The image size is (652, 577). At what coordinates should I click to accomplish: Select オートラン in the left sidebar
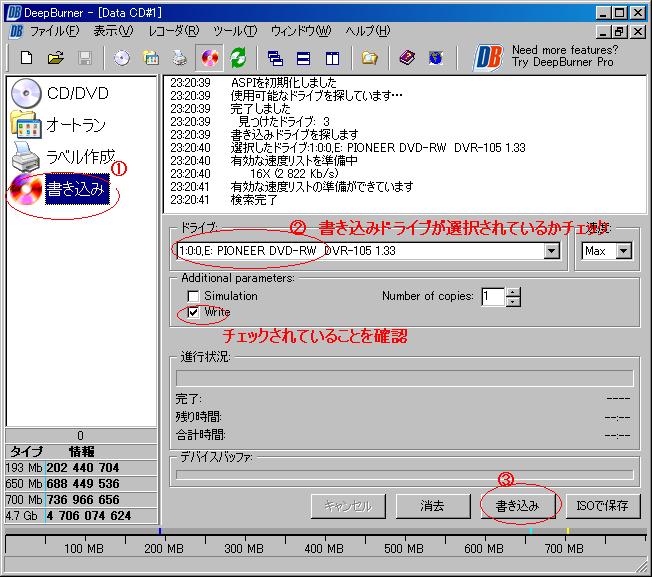point(60,125)
